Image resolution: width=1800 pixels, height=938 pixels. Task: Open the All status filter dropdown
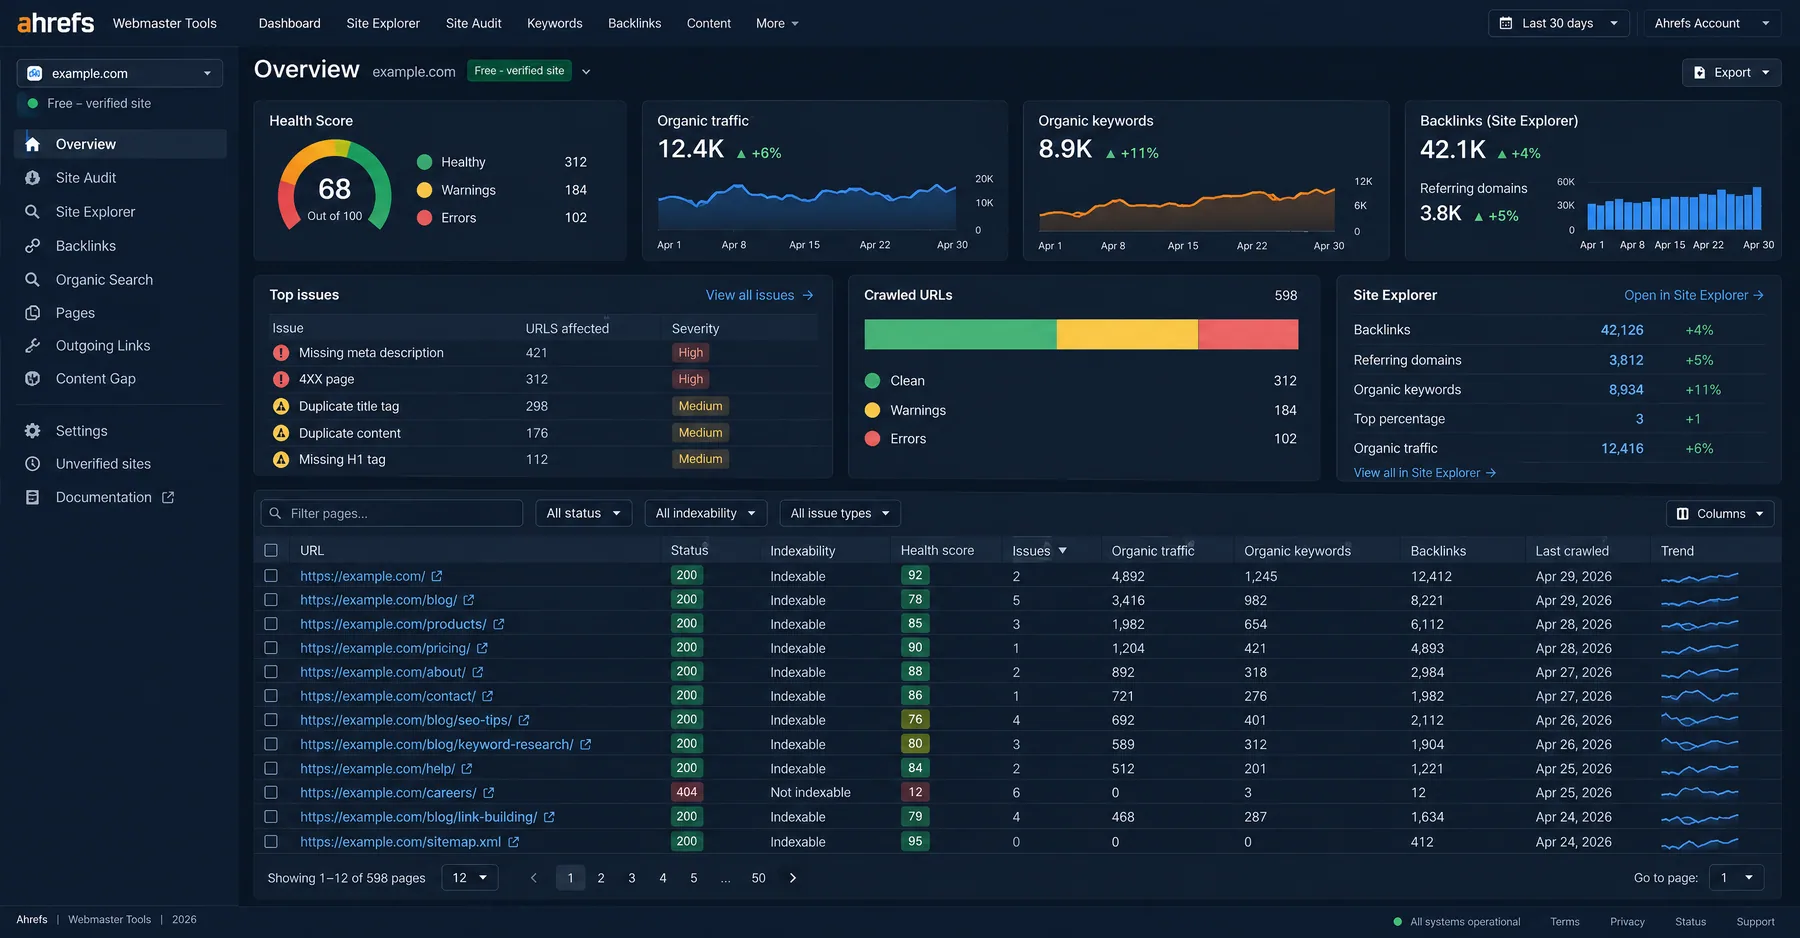point(584,513)
